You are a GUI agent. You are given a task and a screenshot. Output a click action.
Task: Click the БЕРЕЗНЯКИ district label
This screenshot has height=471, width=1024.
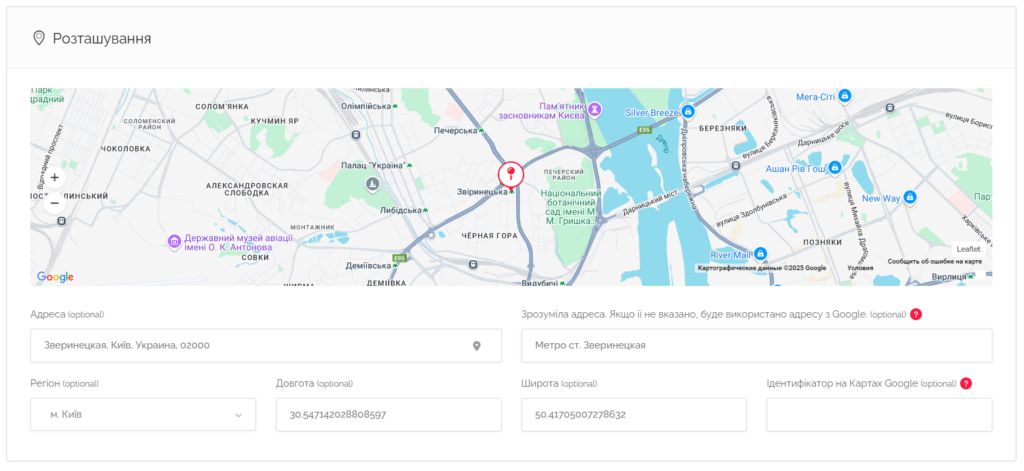(x=723, y=129)
